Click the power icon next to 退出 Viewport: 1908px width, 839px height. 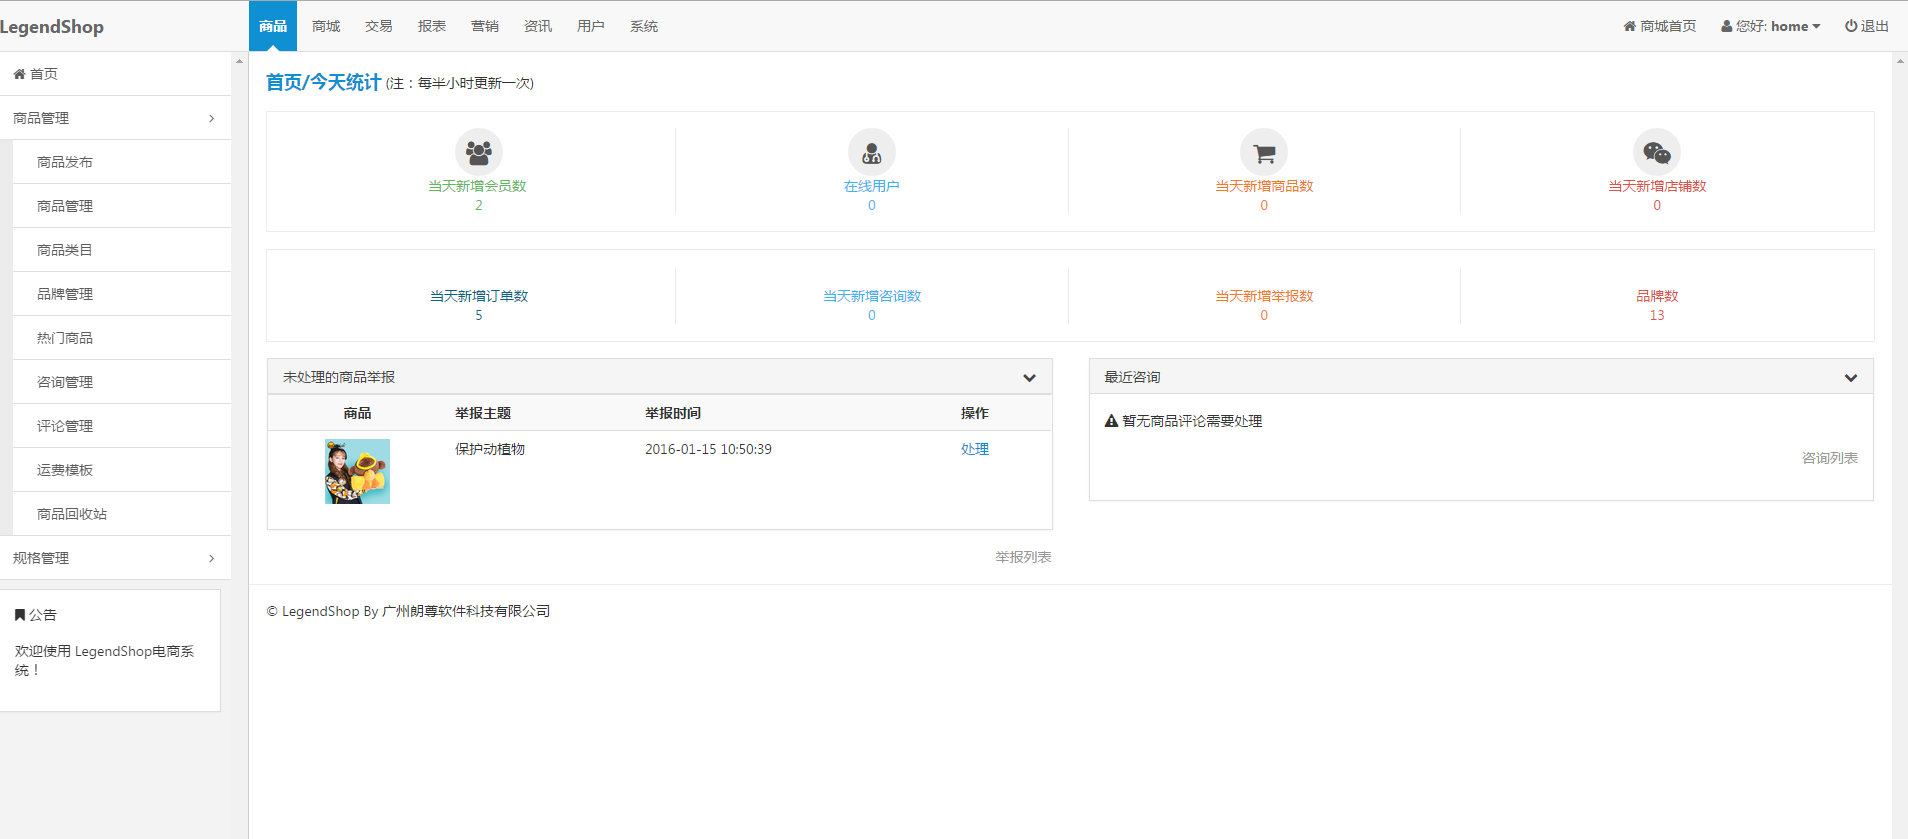click(x=1851, y=26)
